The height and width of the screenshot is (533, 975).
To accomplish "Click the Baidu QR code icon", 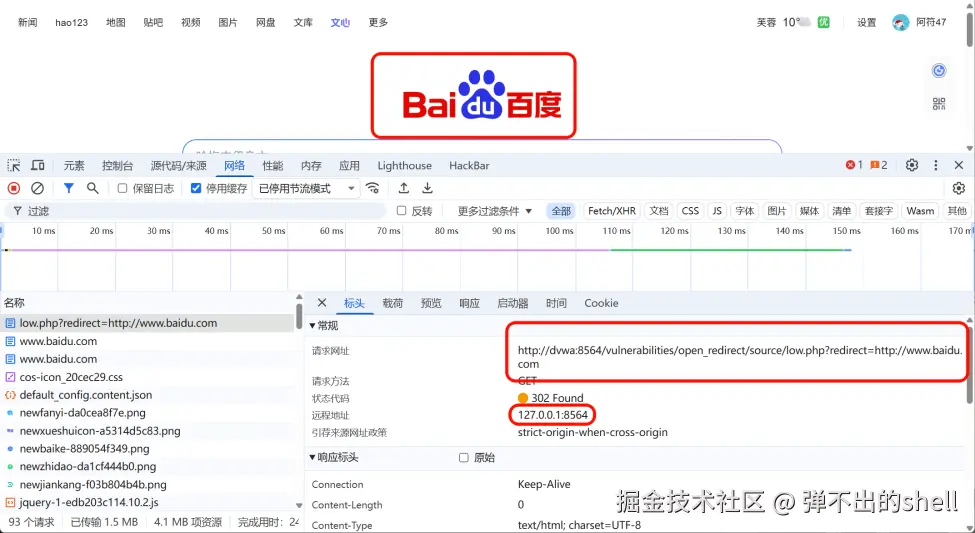I will 939,104.
